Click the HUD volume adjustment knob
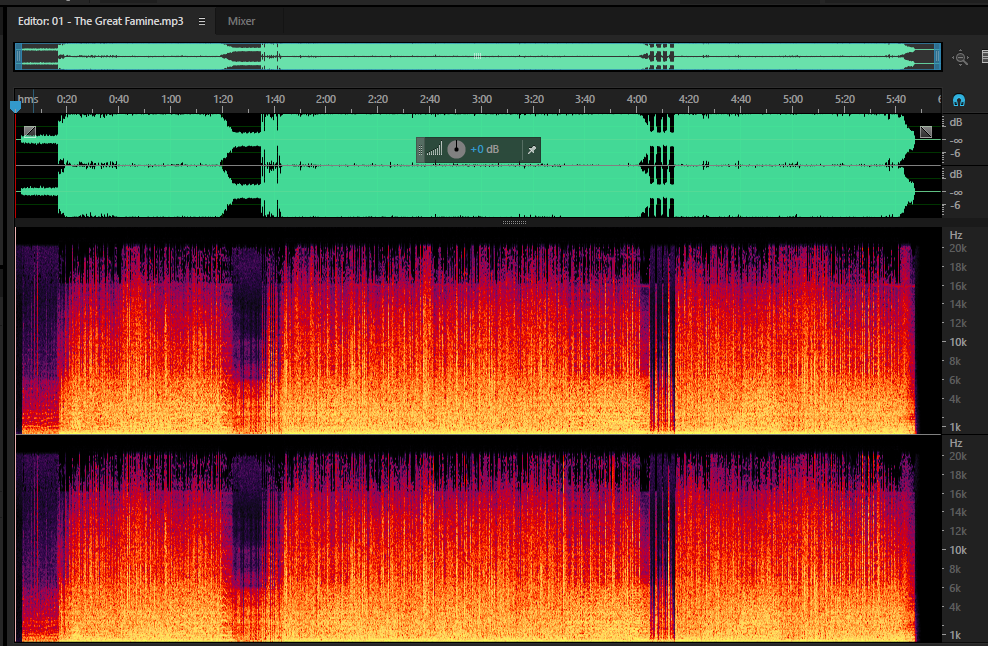Viewport: 988px width, 646px height. point(456,149)
